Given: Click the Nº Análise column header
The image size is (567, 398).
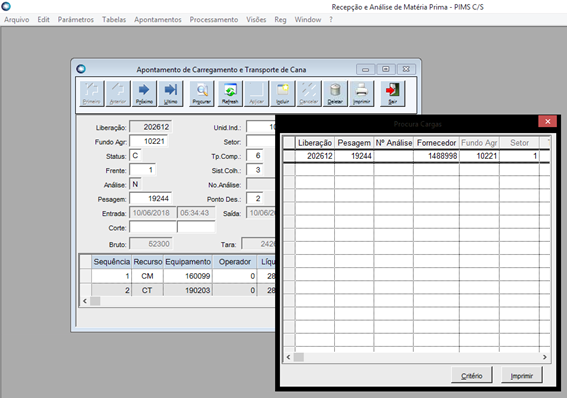Looking at the screenshot, I should point(394,143).
